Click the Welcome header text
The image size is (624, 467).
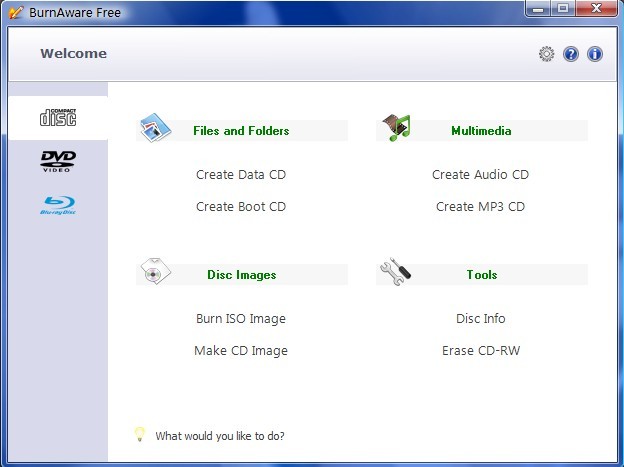(x=74, y=53)
